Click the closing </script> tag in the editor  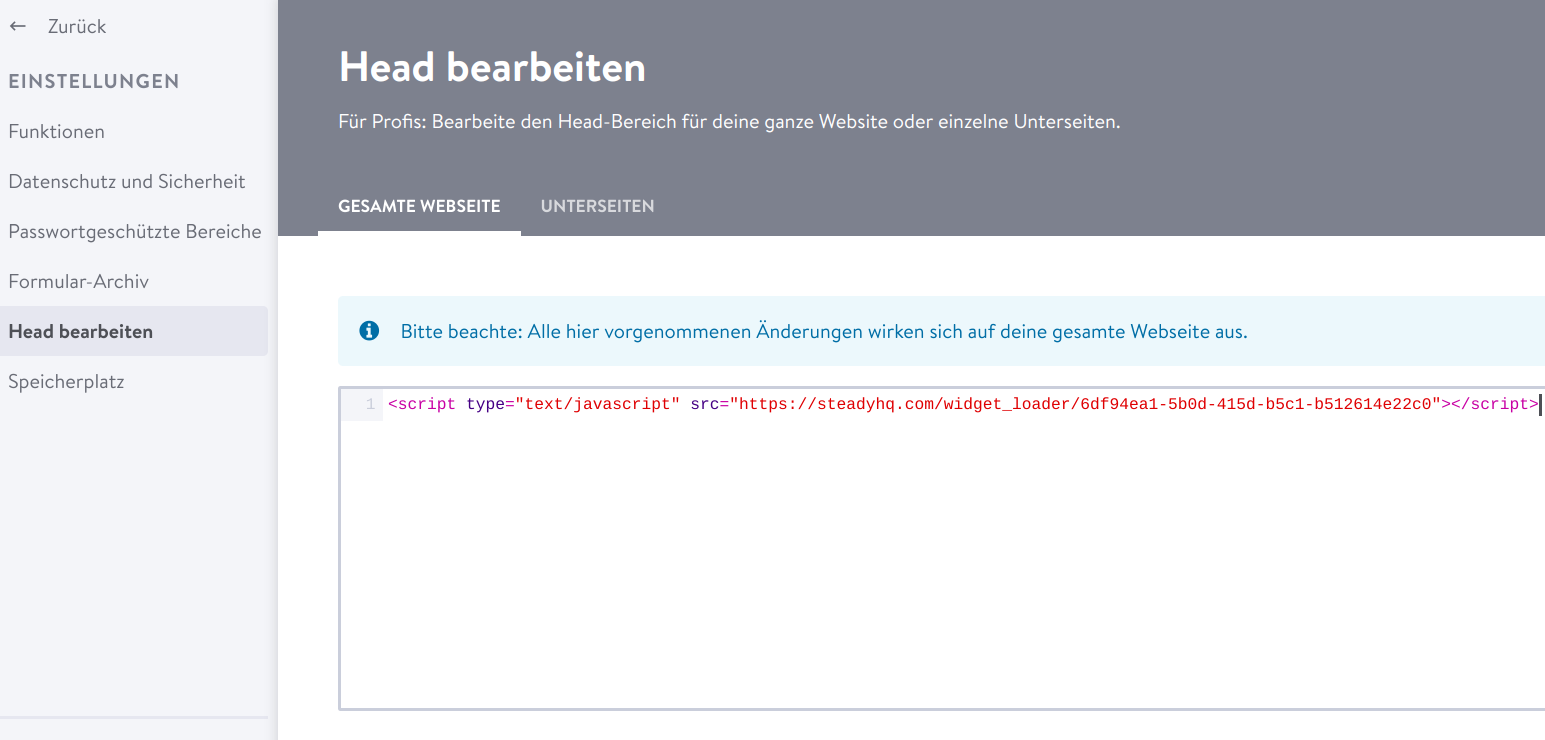coord(1495,404)
